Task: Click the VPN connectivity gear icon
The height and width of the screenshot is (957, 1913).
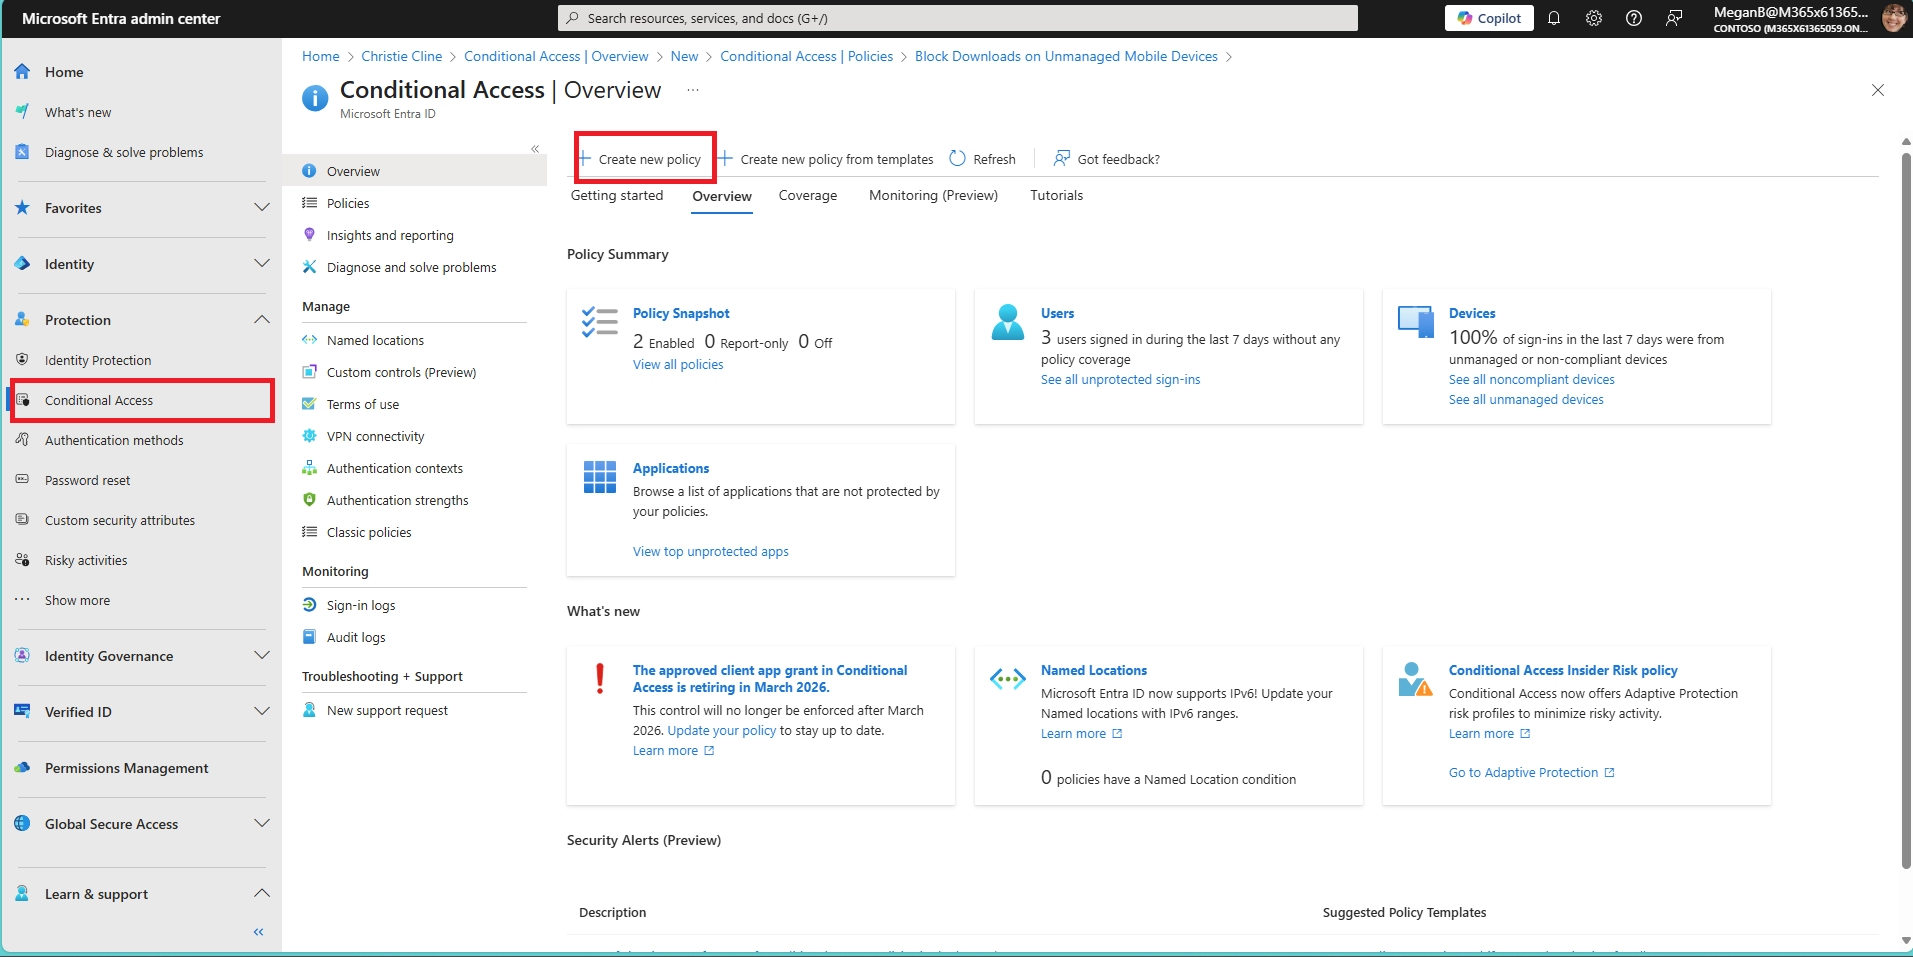Action: 310,436
